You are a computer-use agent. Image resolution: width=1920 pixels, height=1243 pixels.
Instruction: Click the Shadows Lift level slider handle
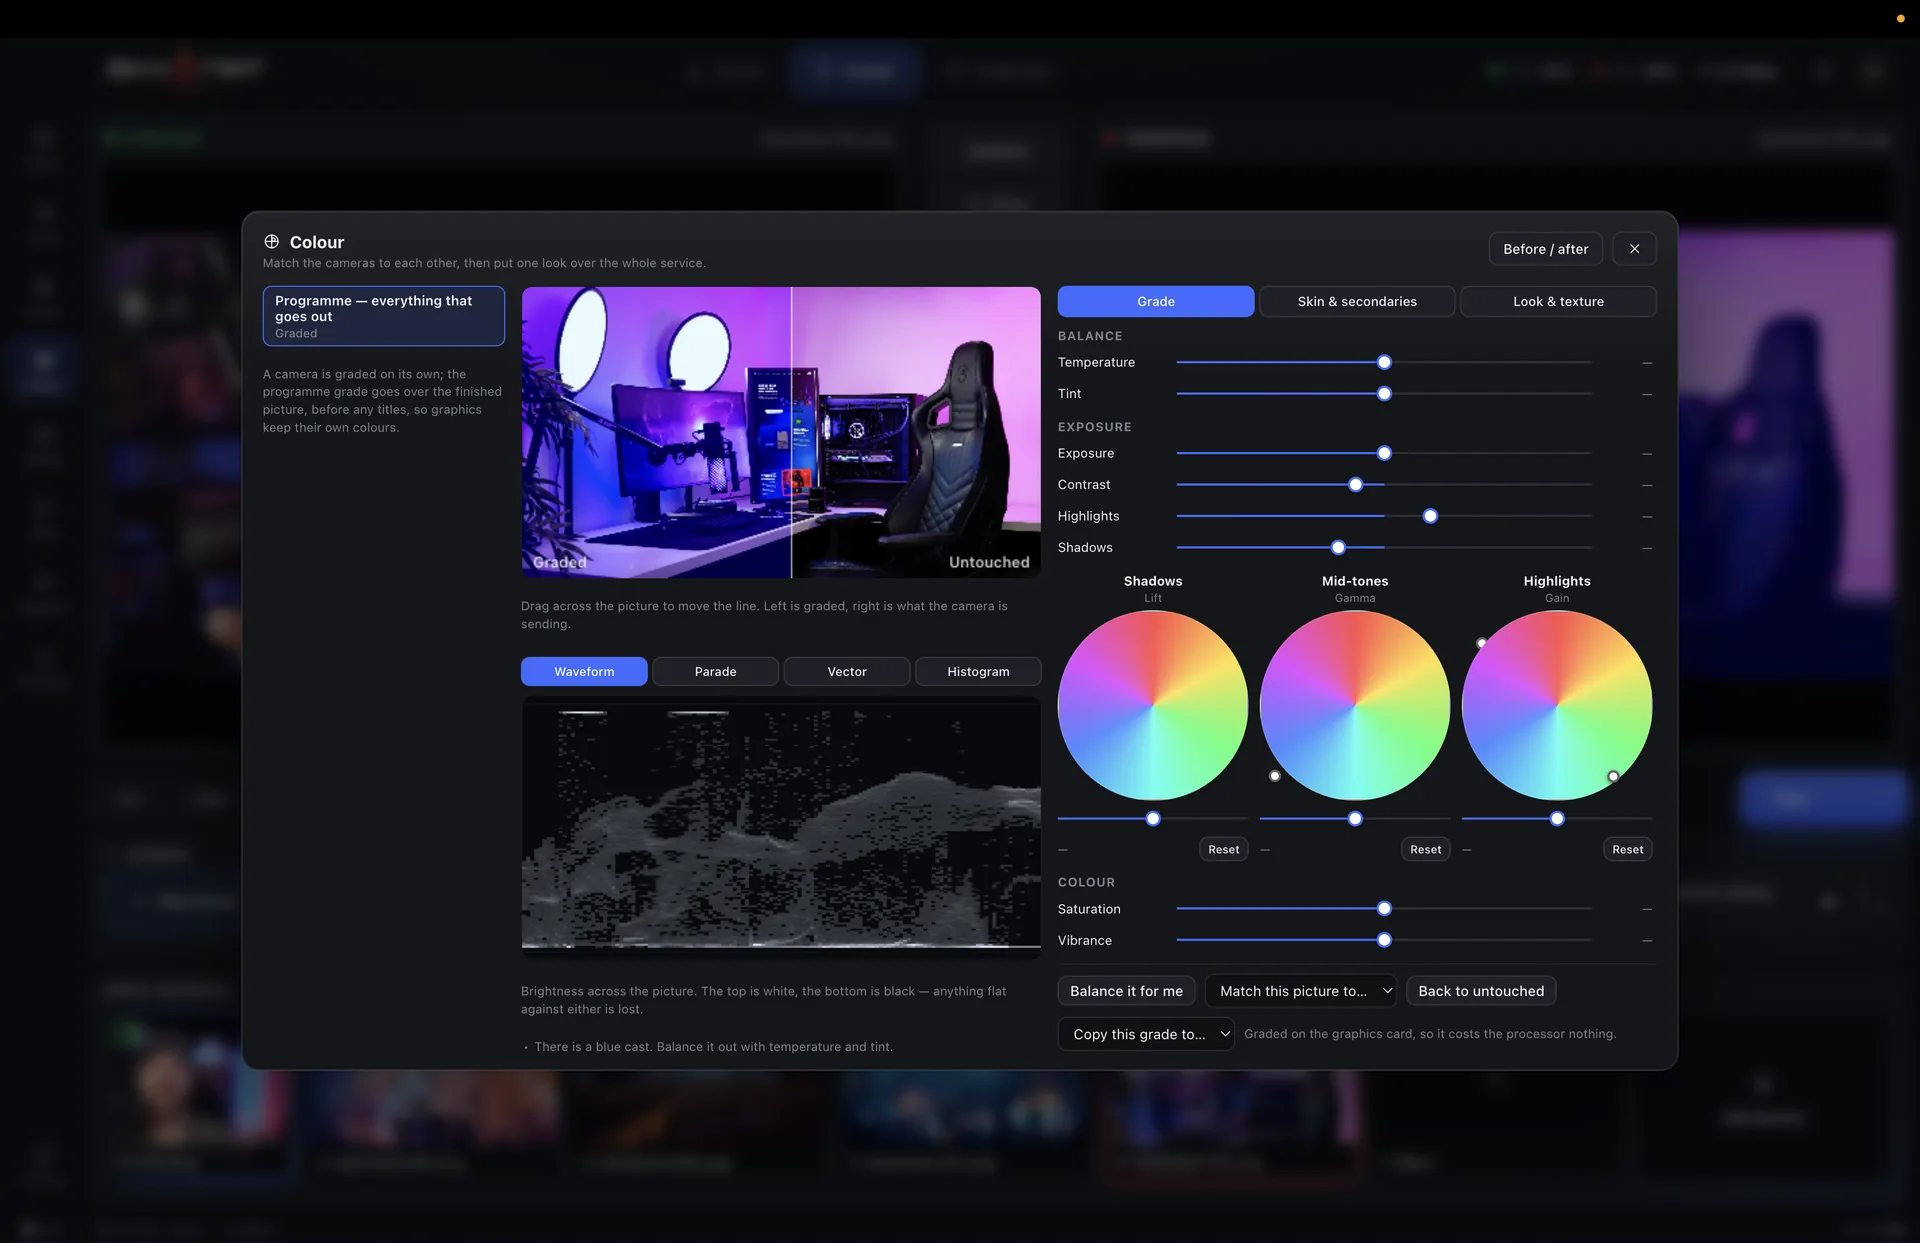[x=1153, y=819]
